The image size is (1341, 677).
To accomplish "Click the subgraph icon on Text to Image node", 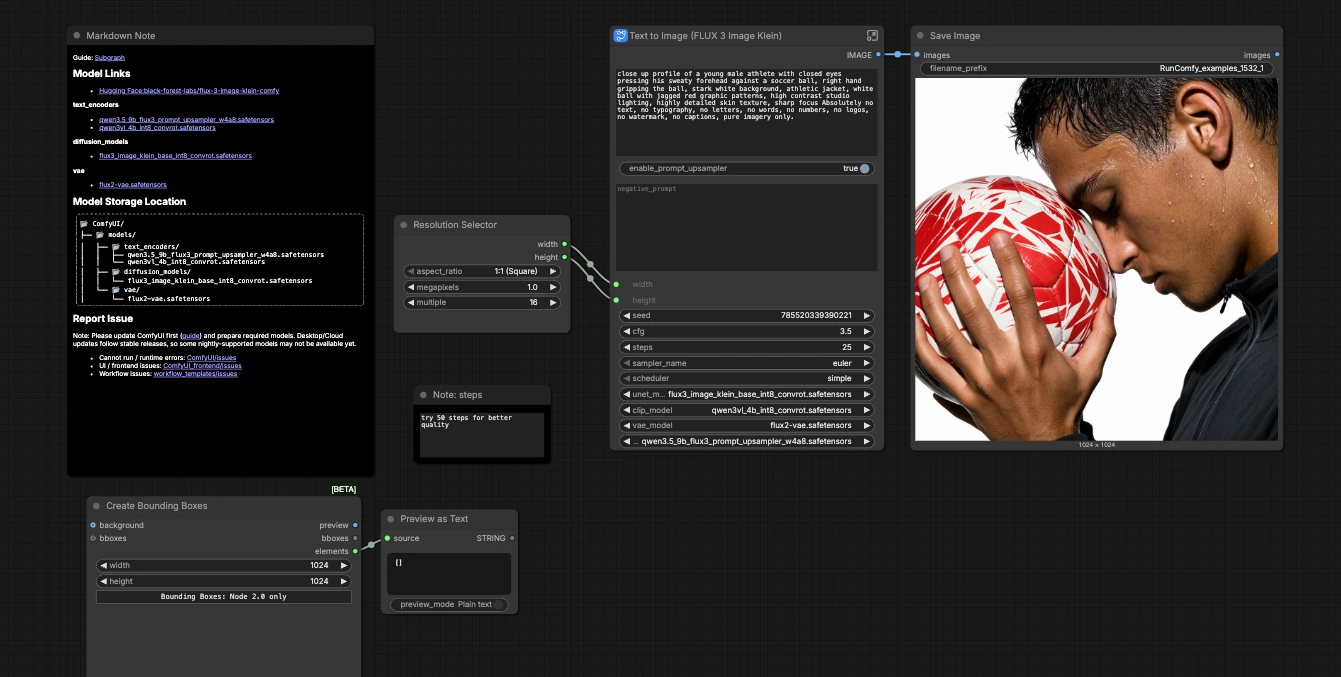I will click(x=620, y=35).
